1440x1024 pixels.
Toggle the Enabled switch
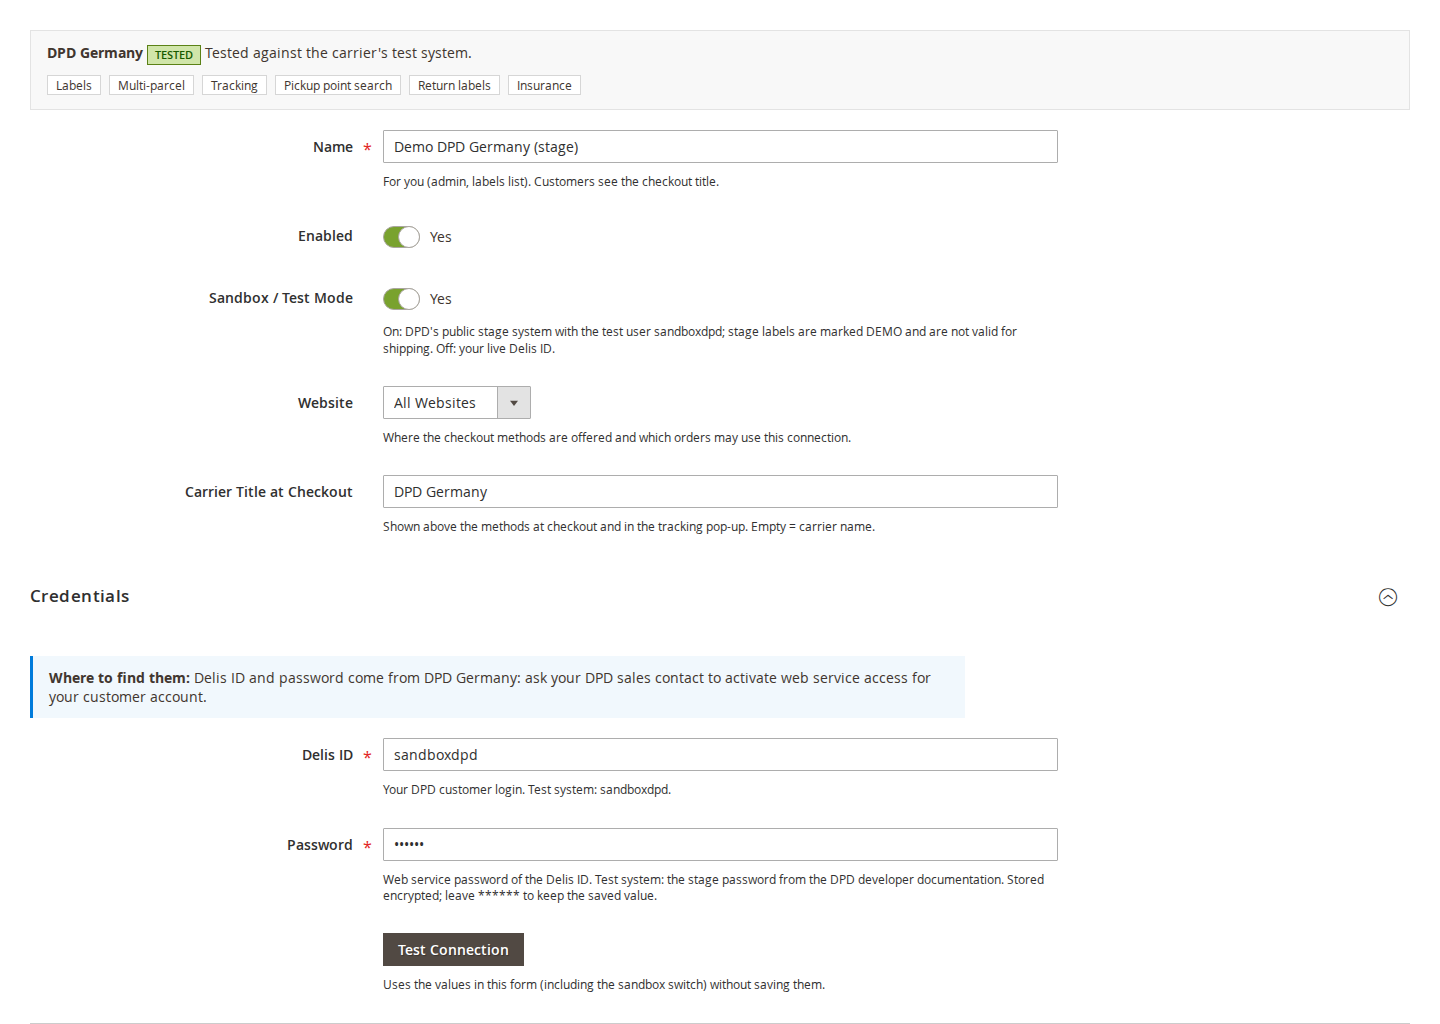[401, 237]
